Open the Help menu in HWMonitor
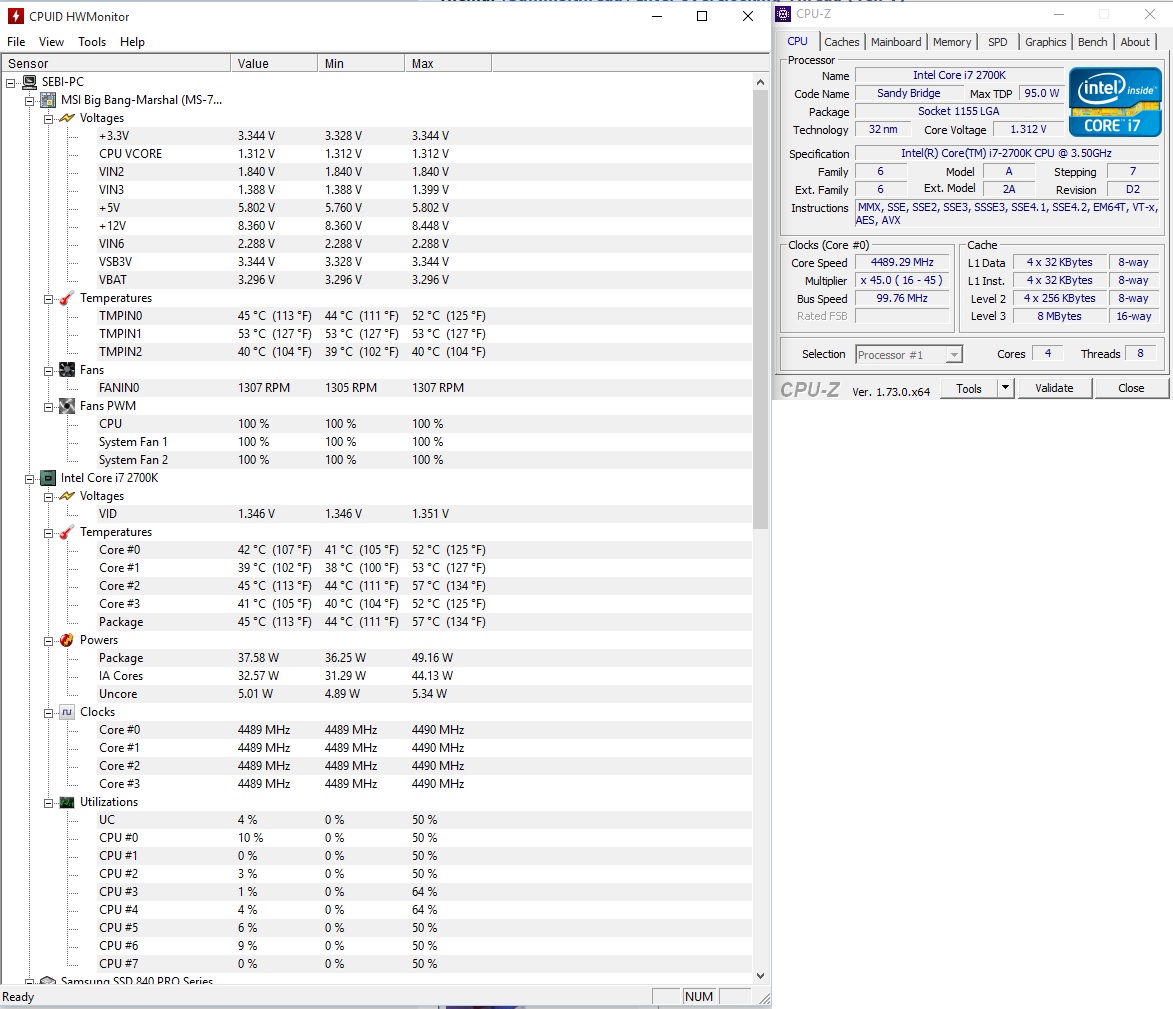Screen dimensions: 1173x1009 (x=132, y=42)
